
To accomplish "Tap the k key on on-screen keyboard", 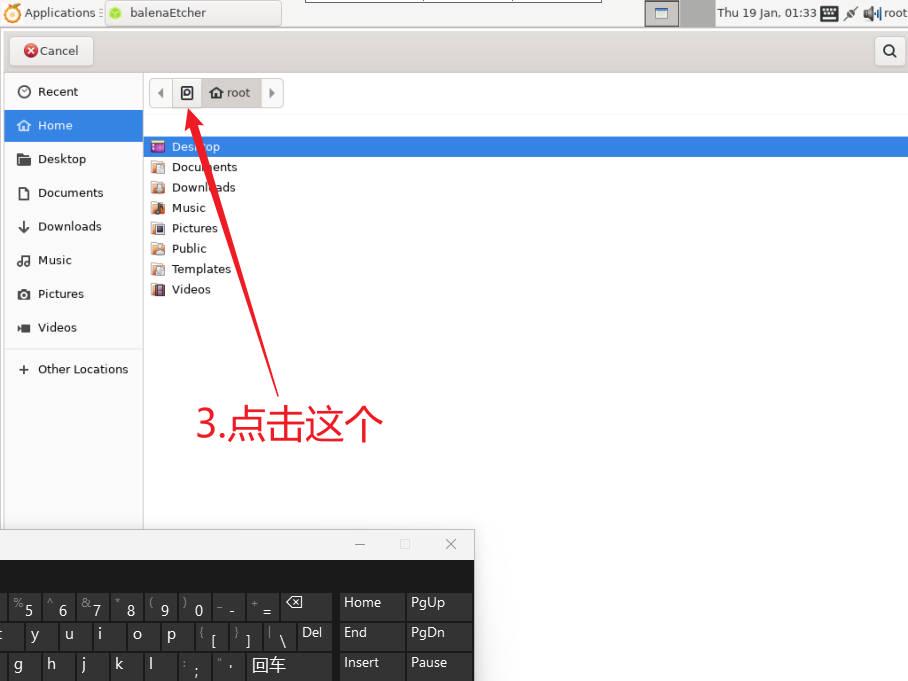I will 126,666.
